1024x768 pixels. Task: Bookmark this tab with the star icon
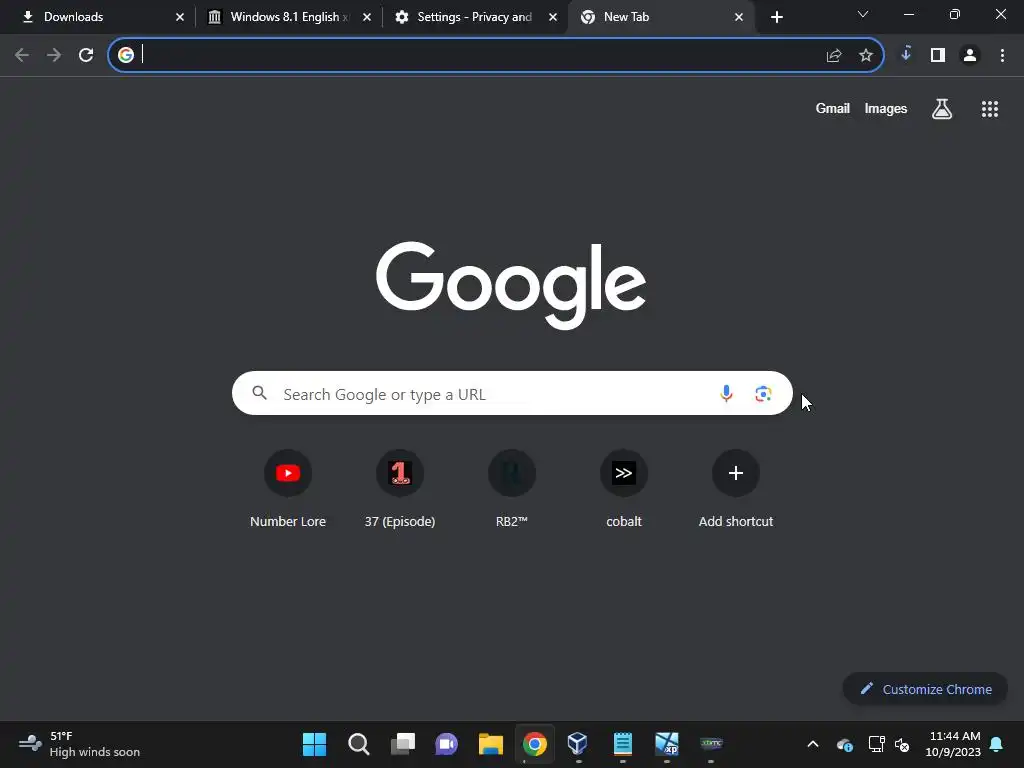[866, 56]
